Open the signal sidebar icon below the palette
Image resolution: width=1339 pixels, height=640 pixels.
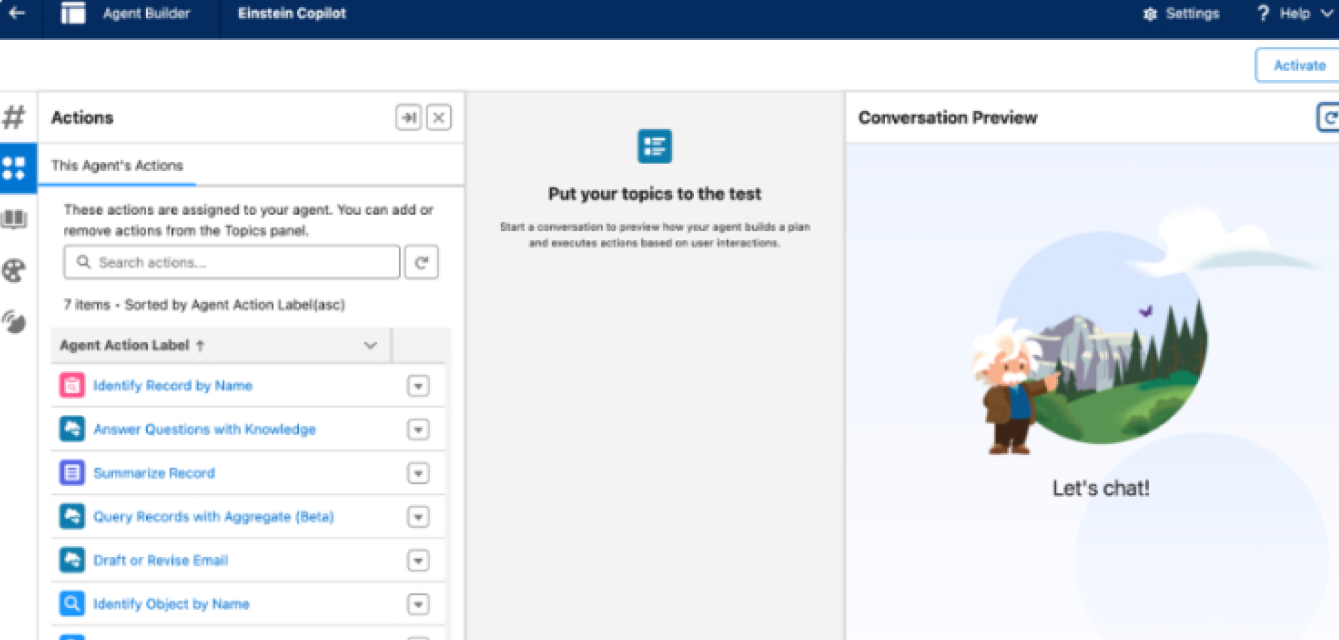(x=14, y=321)
